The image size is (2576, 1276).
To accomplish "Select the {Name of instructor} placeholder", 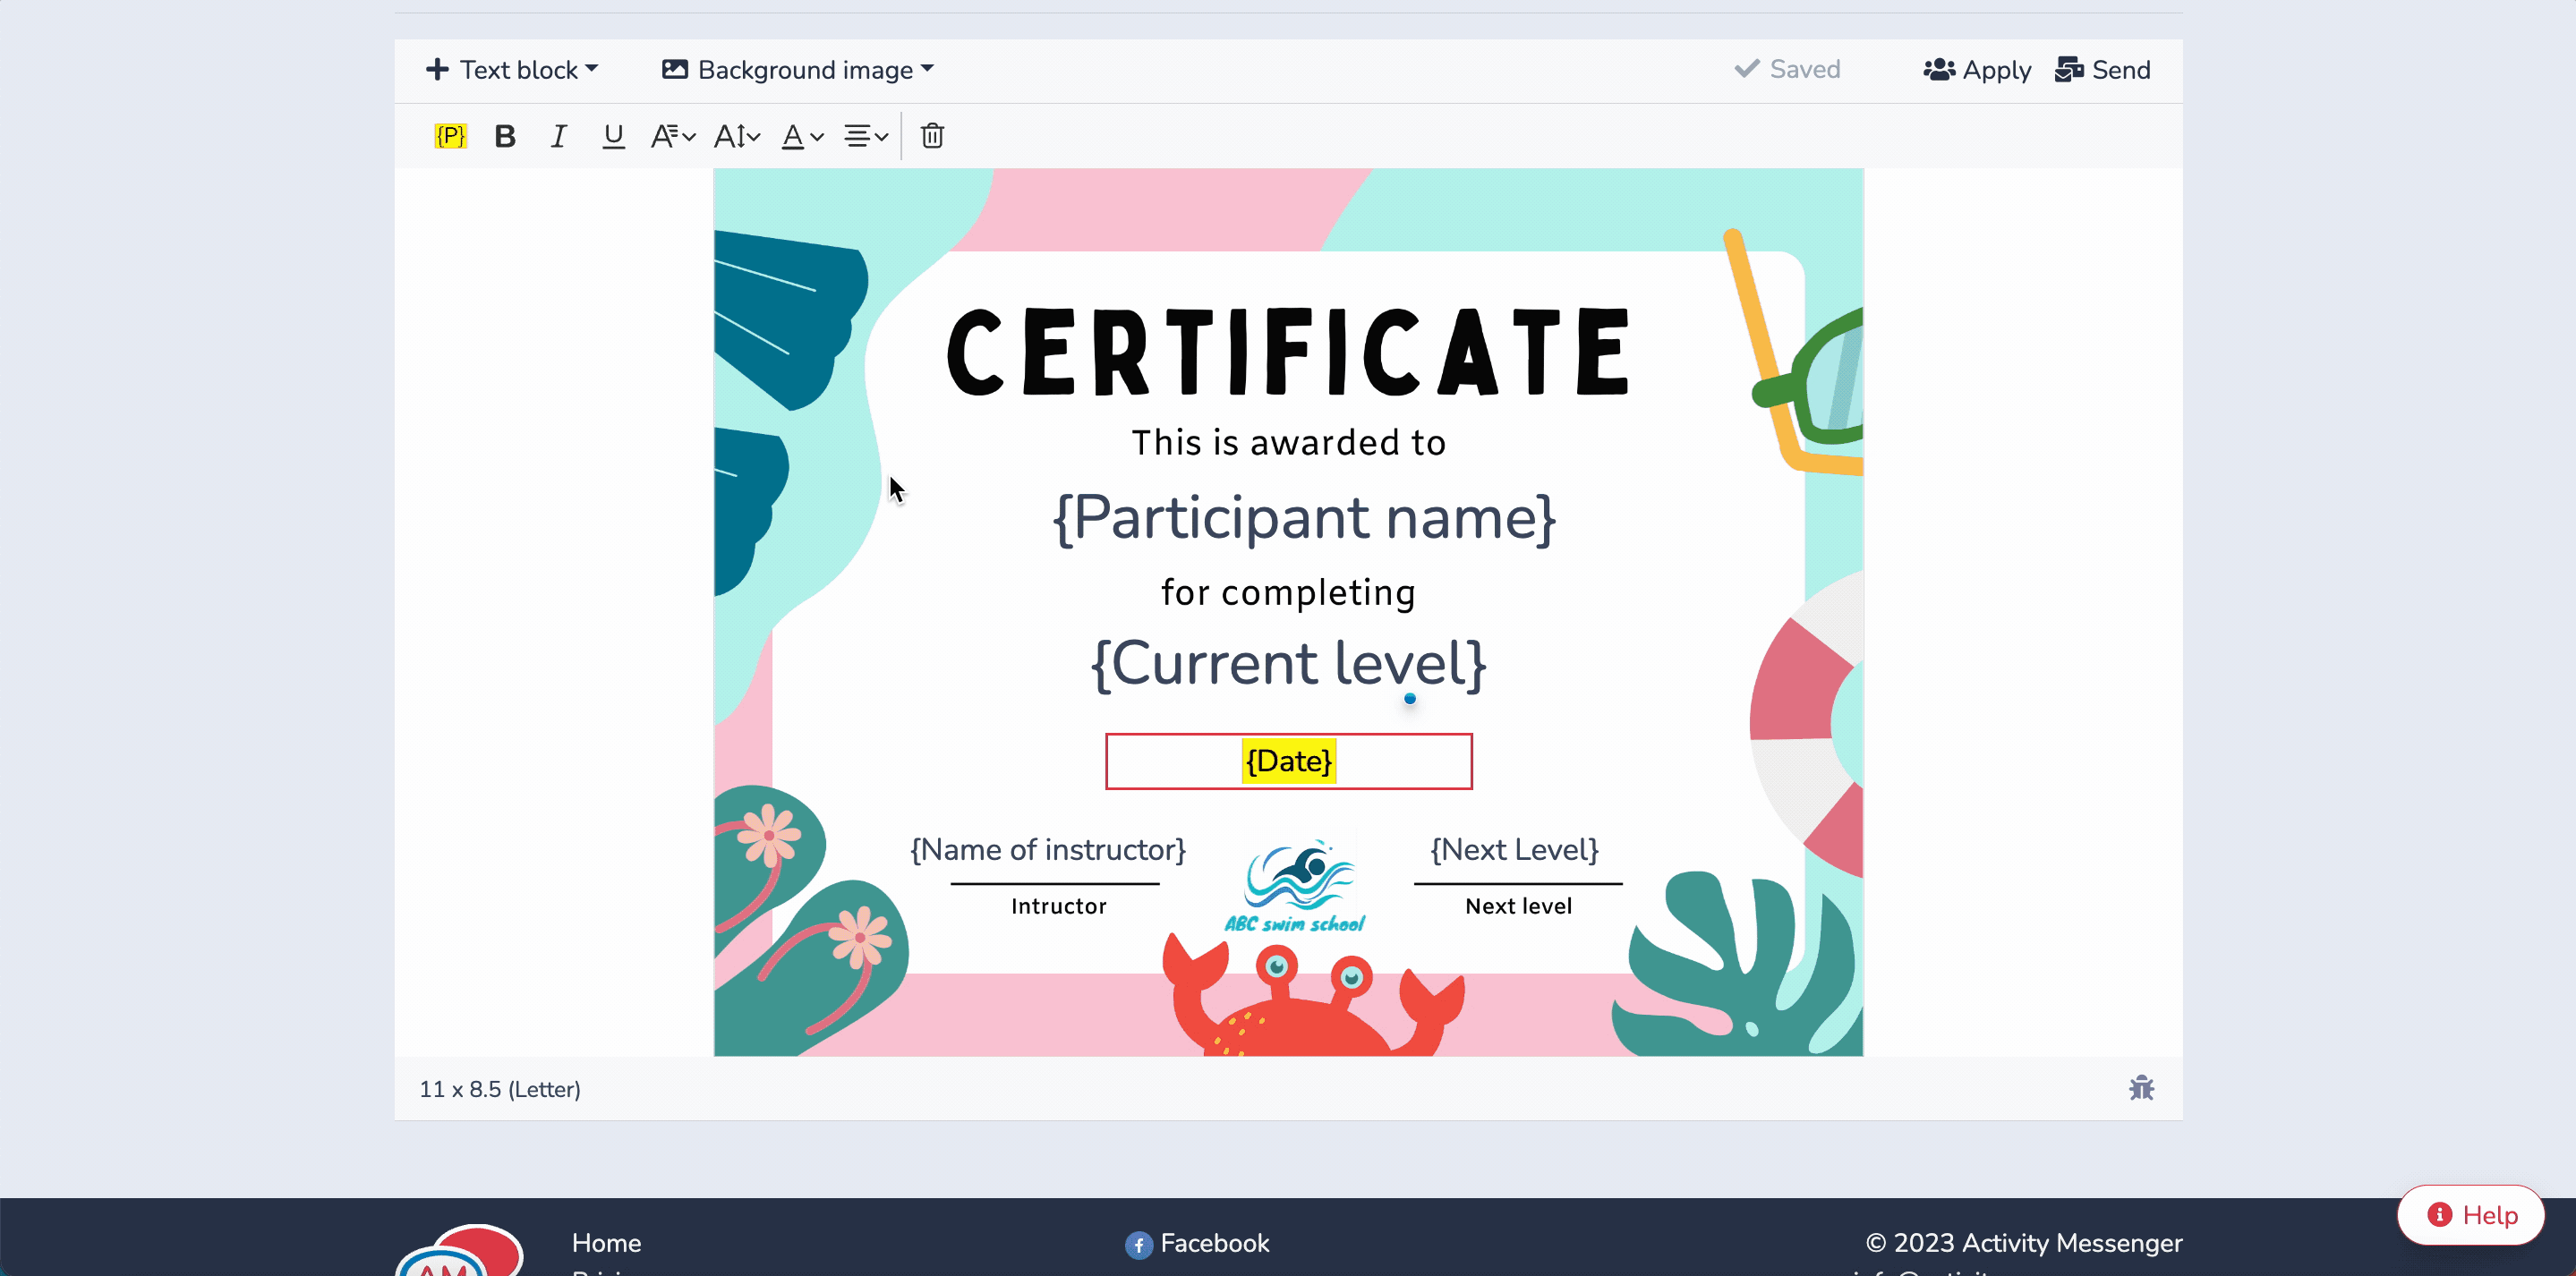I will click(x=1048, y=850).
